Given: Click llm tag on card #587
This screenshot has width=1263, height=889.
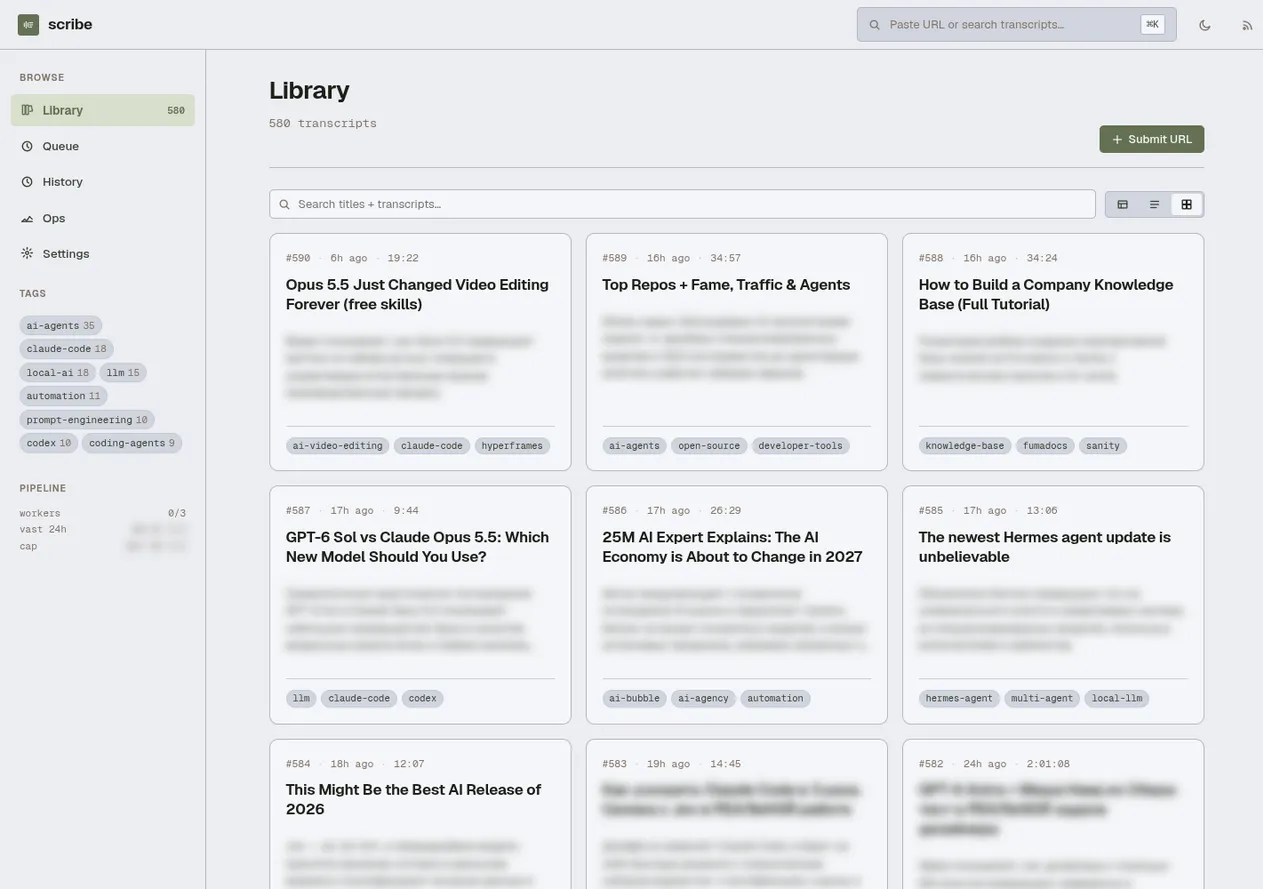Looking at the screenshot, I should pyautogui.click(x=301, y=699).
